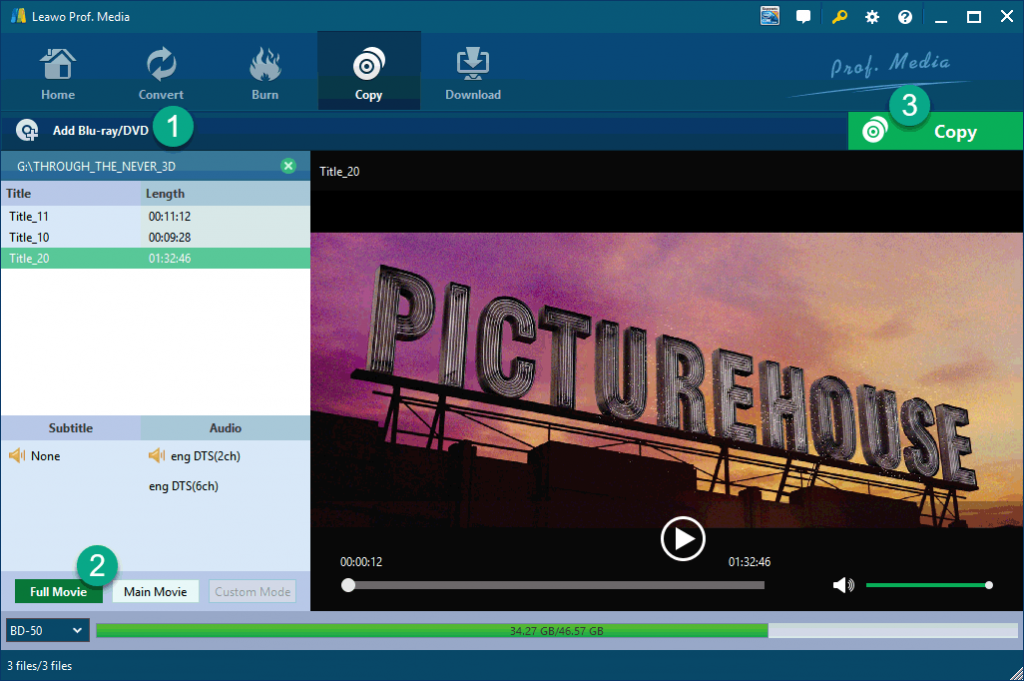This screenshot has height=681, width=1024.
Task: Open the Home module
Action: coord(58,74)
